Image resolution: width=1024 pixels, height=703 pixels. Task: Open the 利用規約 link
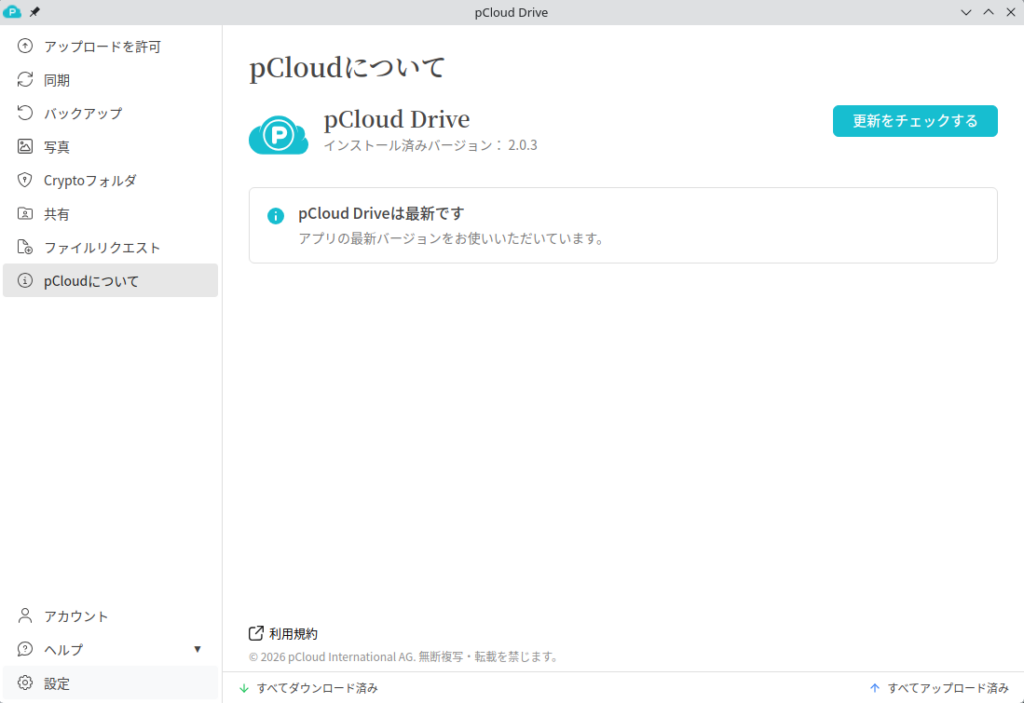(292, 634)
